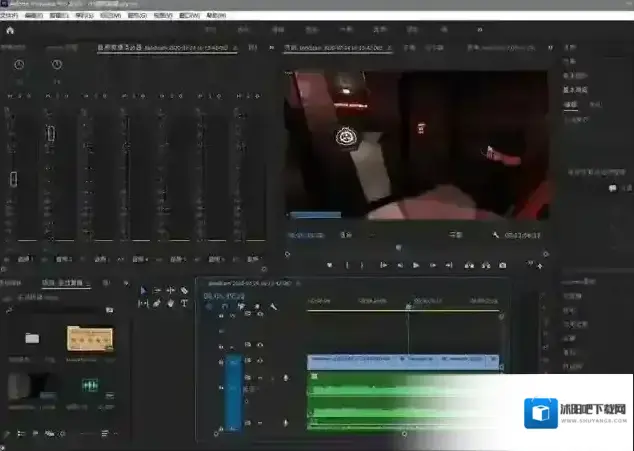Open the timeline wrench settings icon
The image size is (634, 451).
point(273,307)
